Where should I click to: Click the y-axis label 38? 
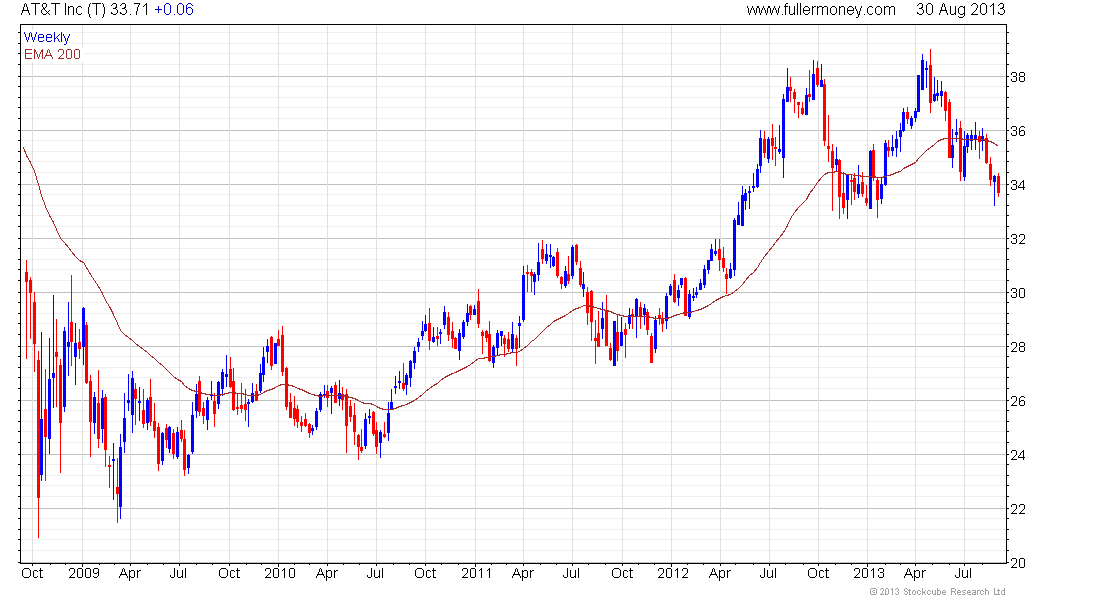(1017, 77)
